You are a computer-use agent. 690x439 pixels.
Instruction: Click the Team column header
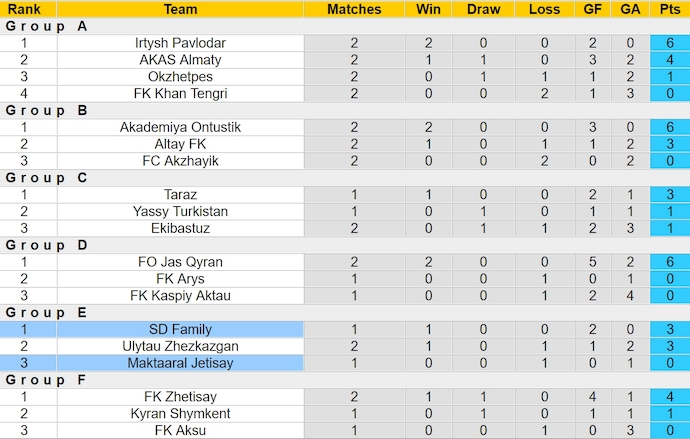(x=180, y=9)
